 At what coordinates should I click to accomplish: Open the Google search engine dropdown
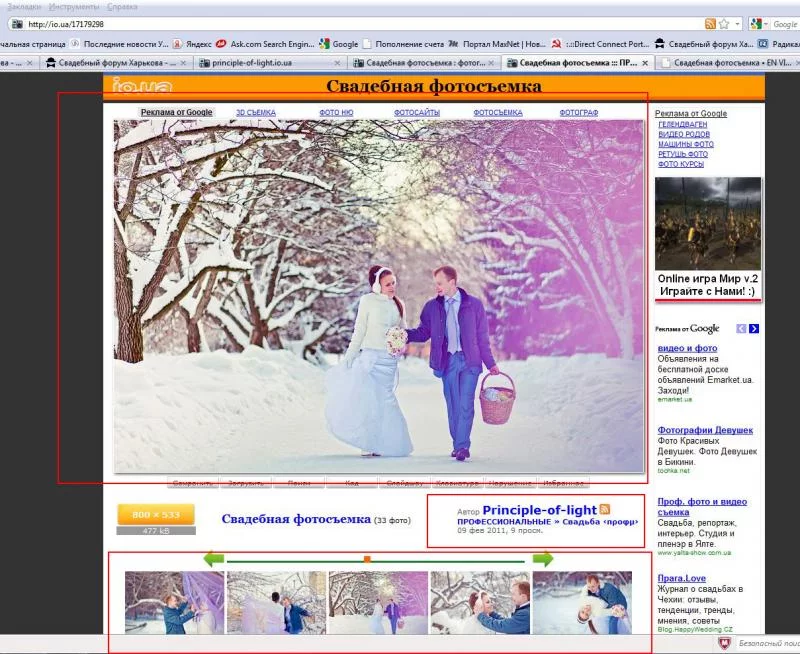point(766,24)
